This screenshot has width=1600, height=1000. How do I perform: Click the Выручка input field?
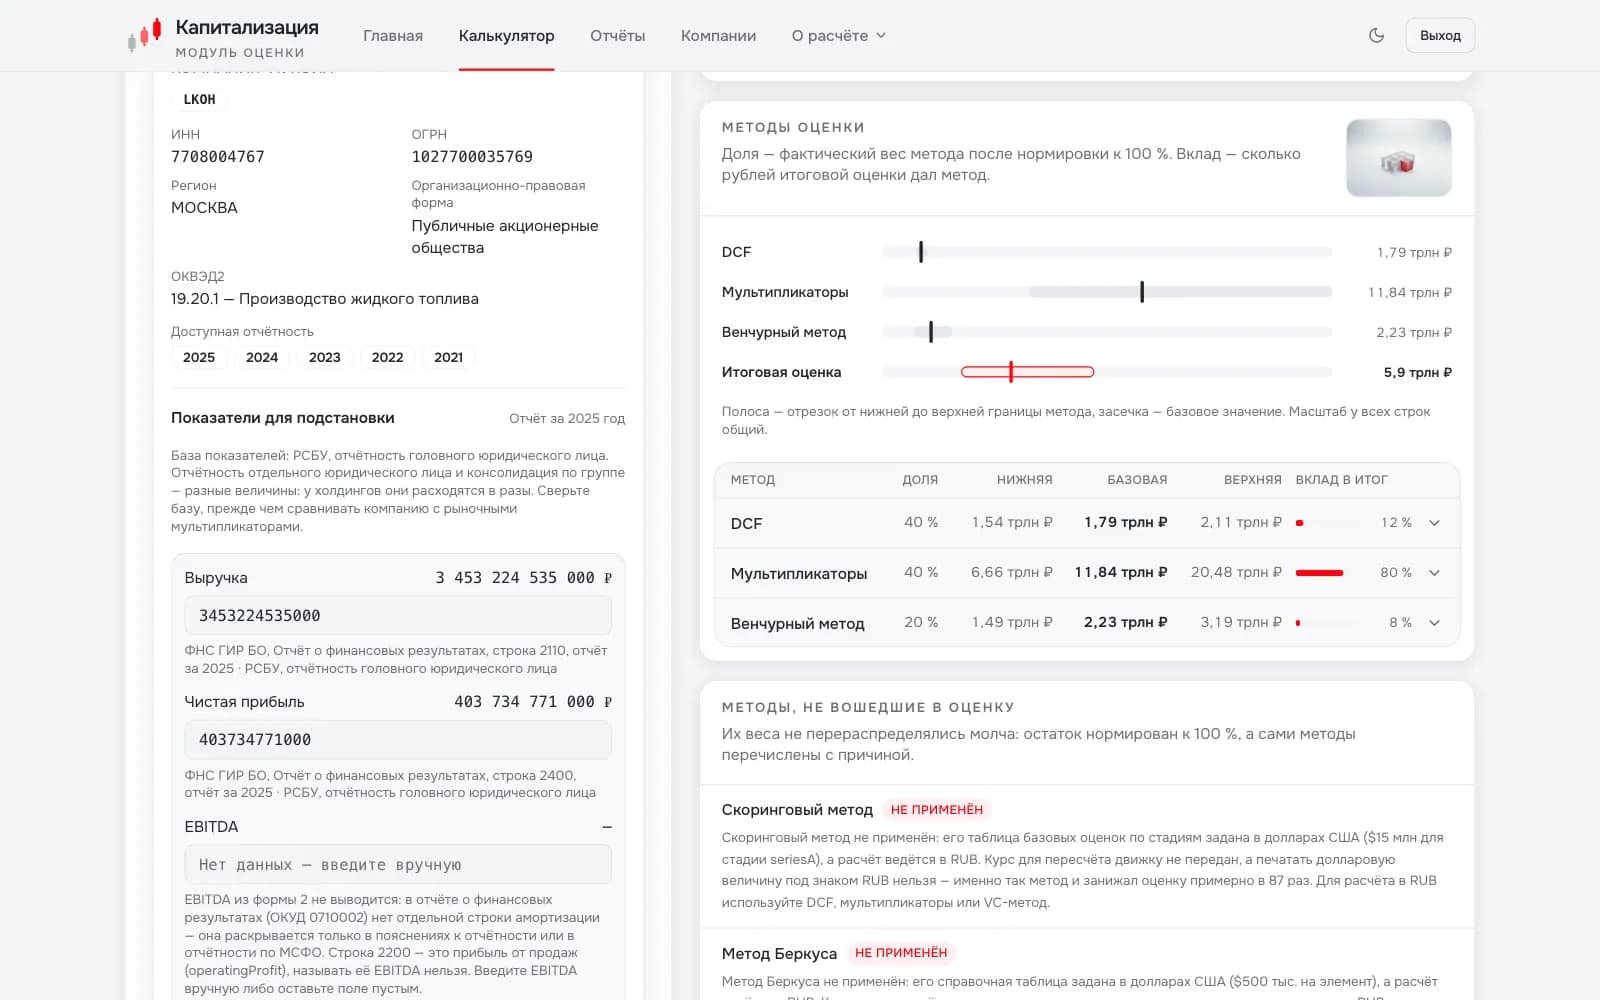coord(398,615)
